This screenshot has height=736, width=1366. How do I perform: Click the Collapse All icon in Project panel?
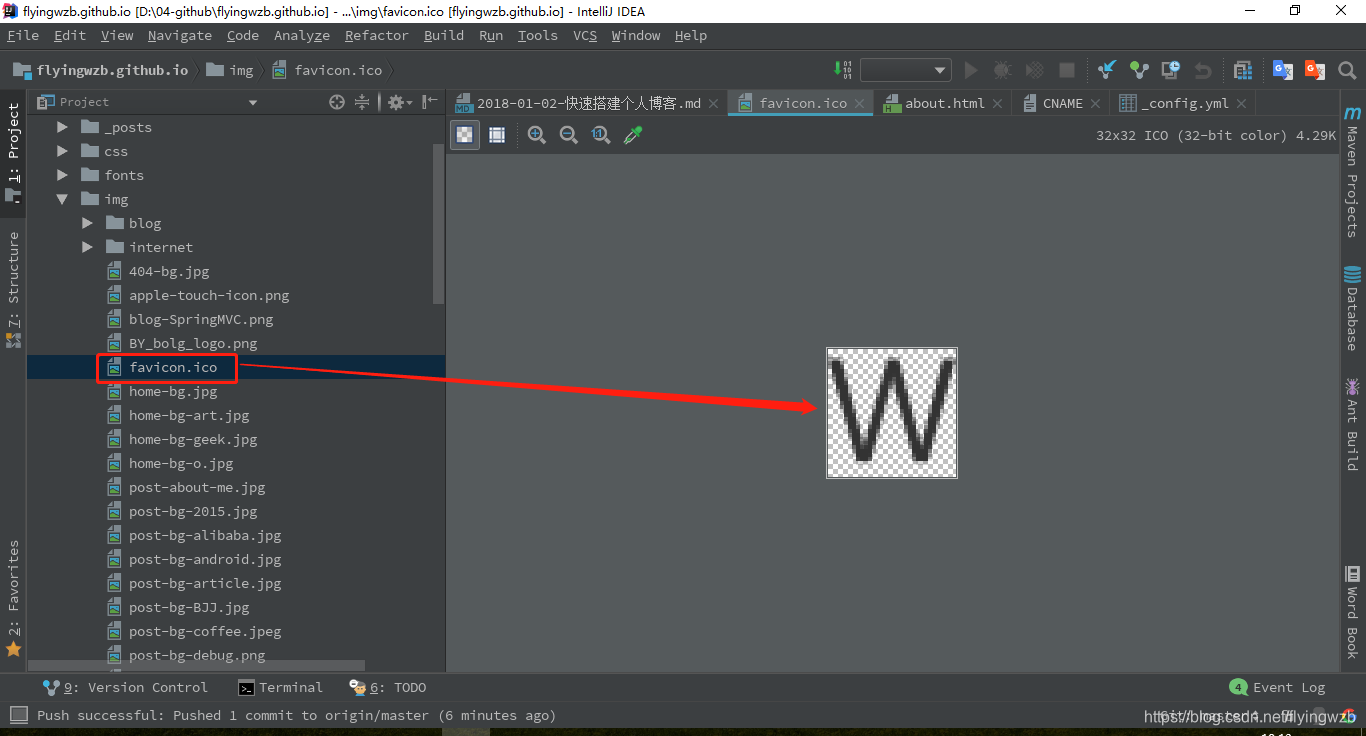point(362,102)
